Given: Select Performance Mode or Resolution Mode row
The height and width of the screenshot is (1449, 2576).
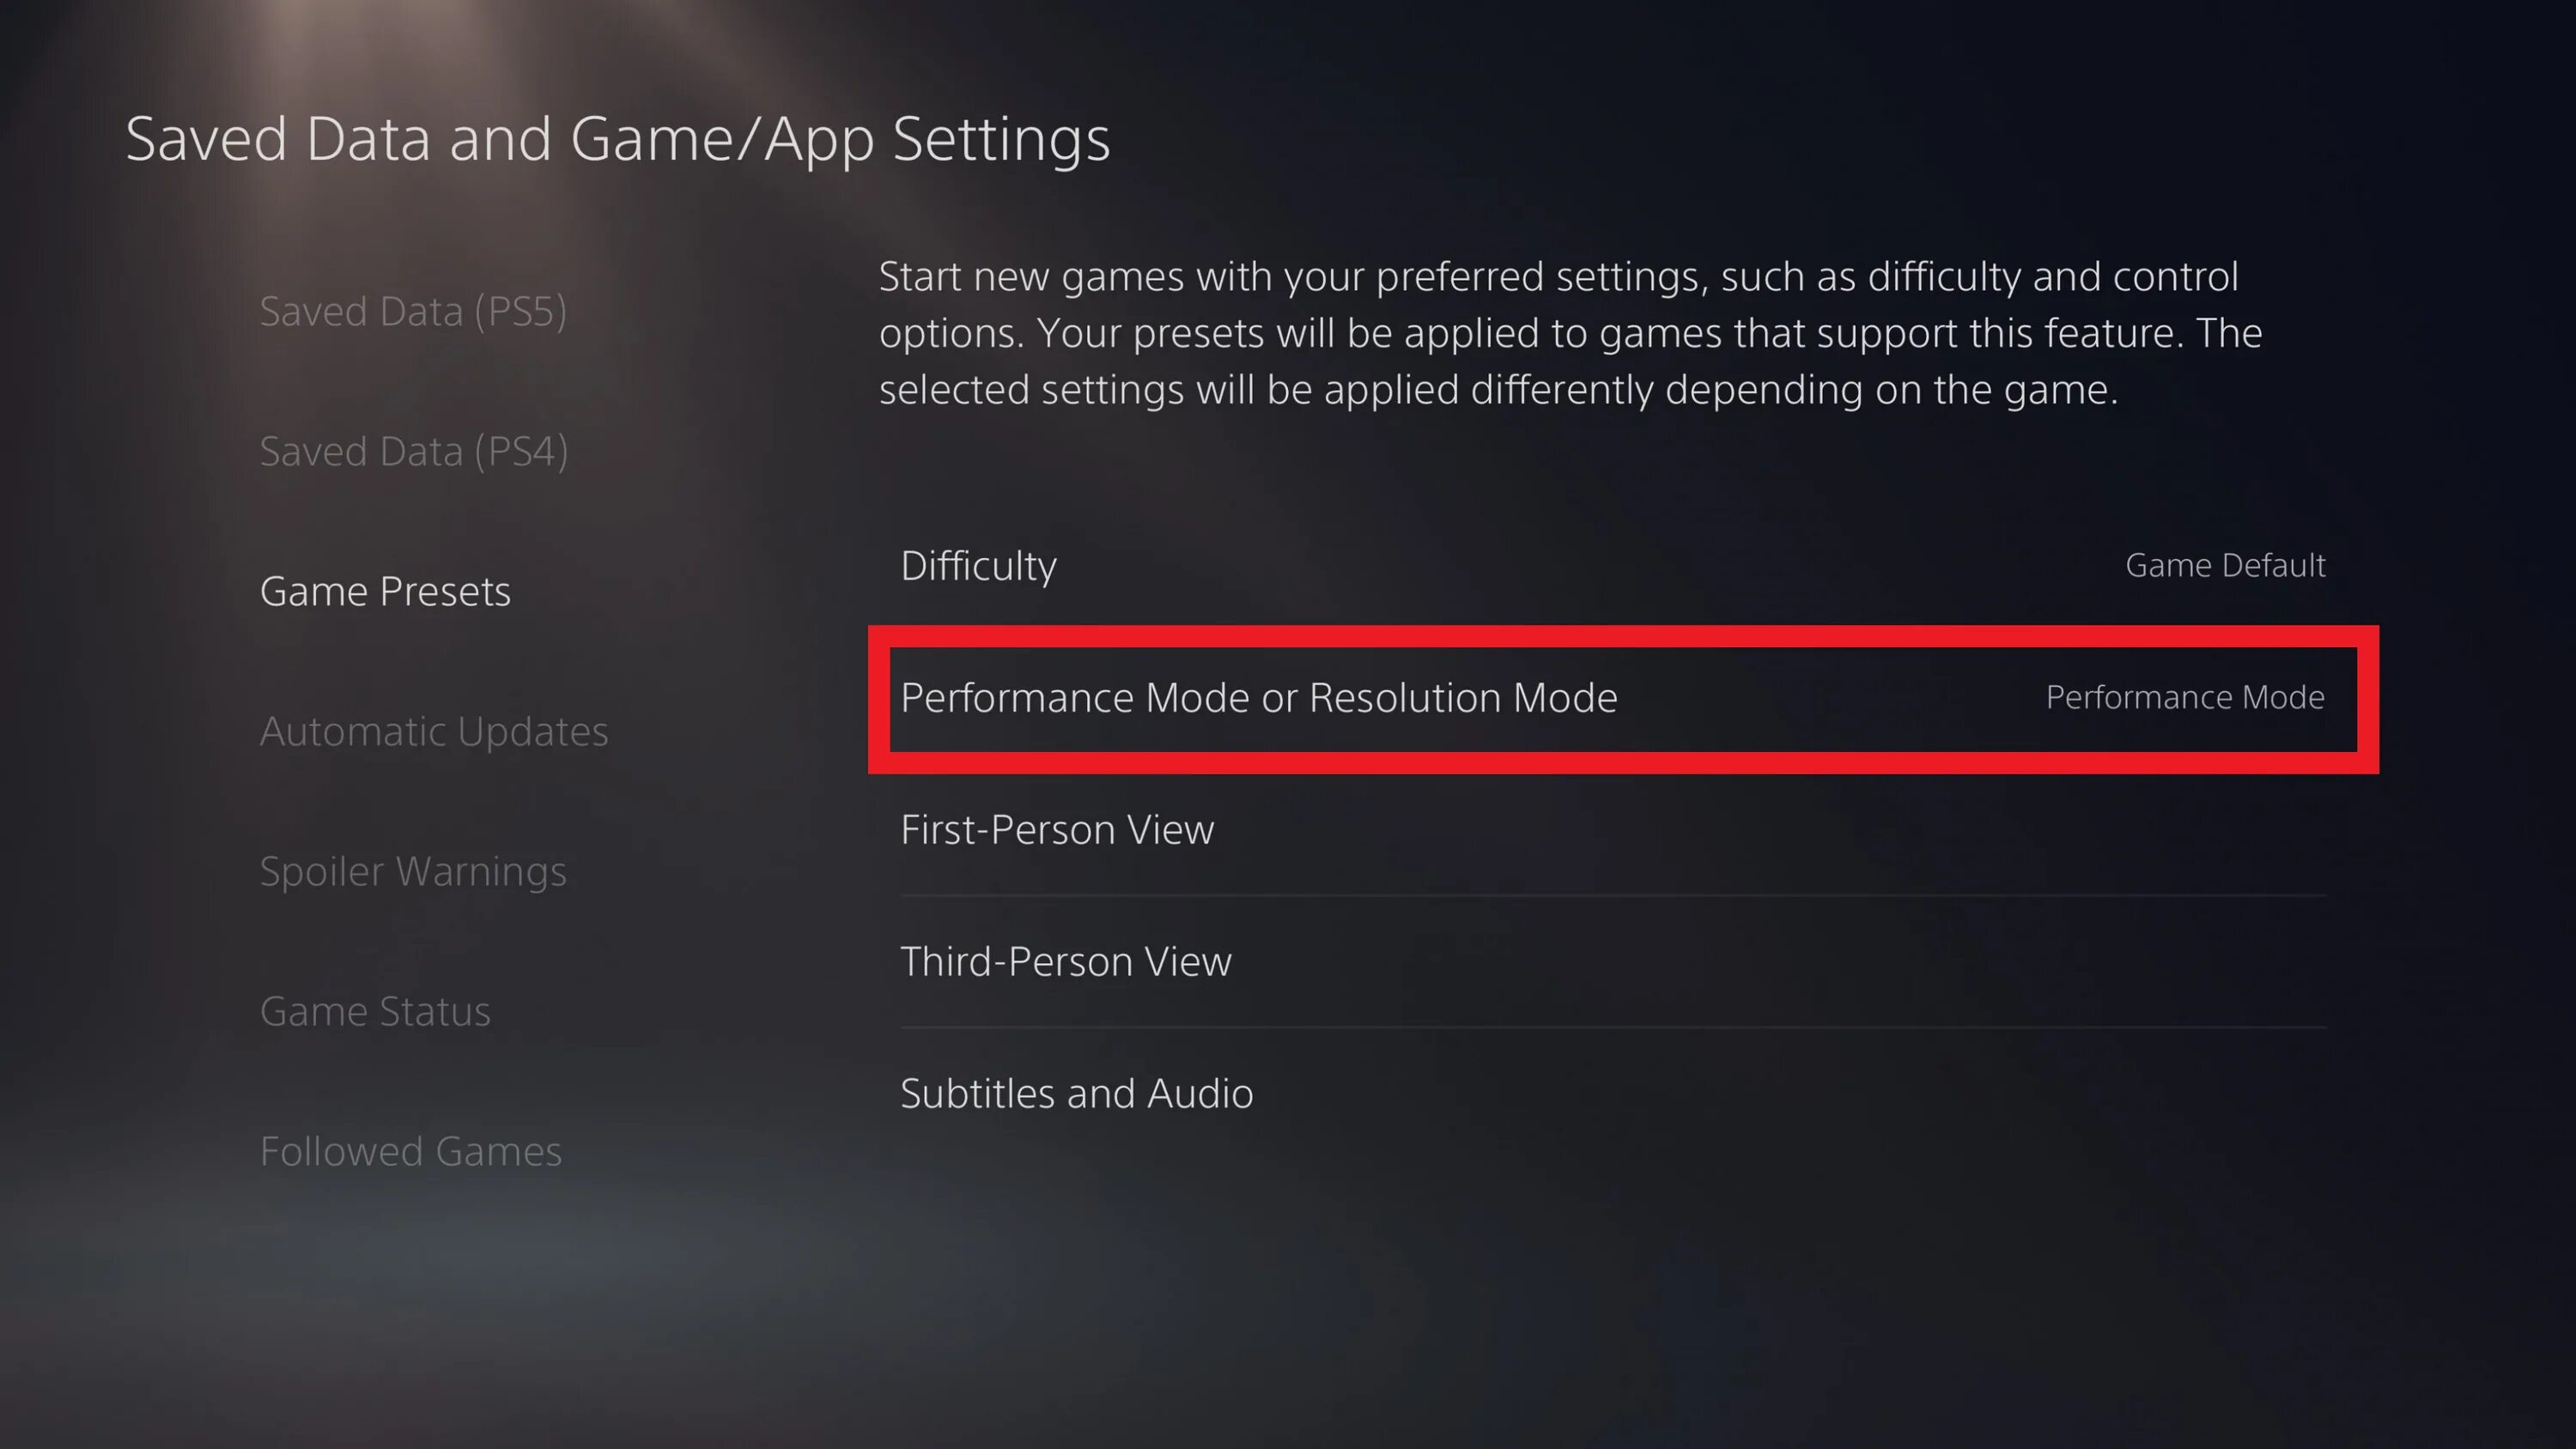Looking at the screenshot, I should click(1623, 698).
